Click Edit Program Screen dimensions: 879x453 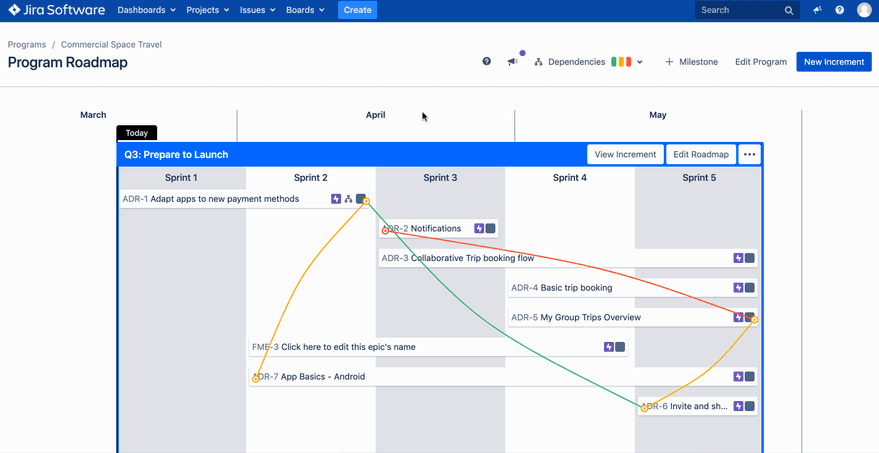coord(761,62)
